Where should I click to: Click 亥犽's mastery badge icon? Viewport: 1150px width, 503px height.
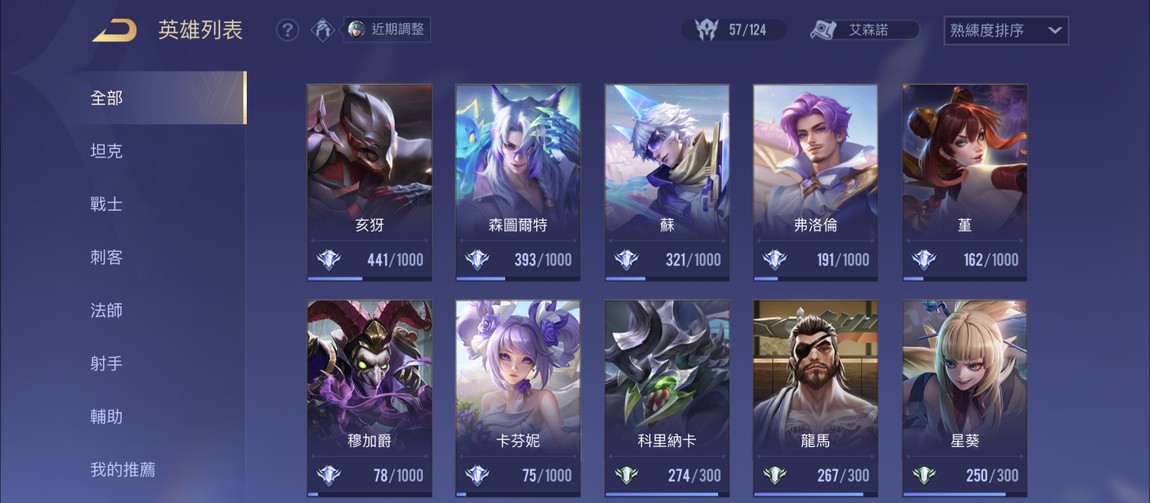pyautogui.click(x=329, y=260)
